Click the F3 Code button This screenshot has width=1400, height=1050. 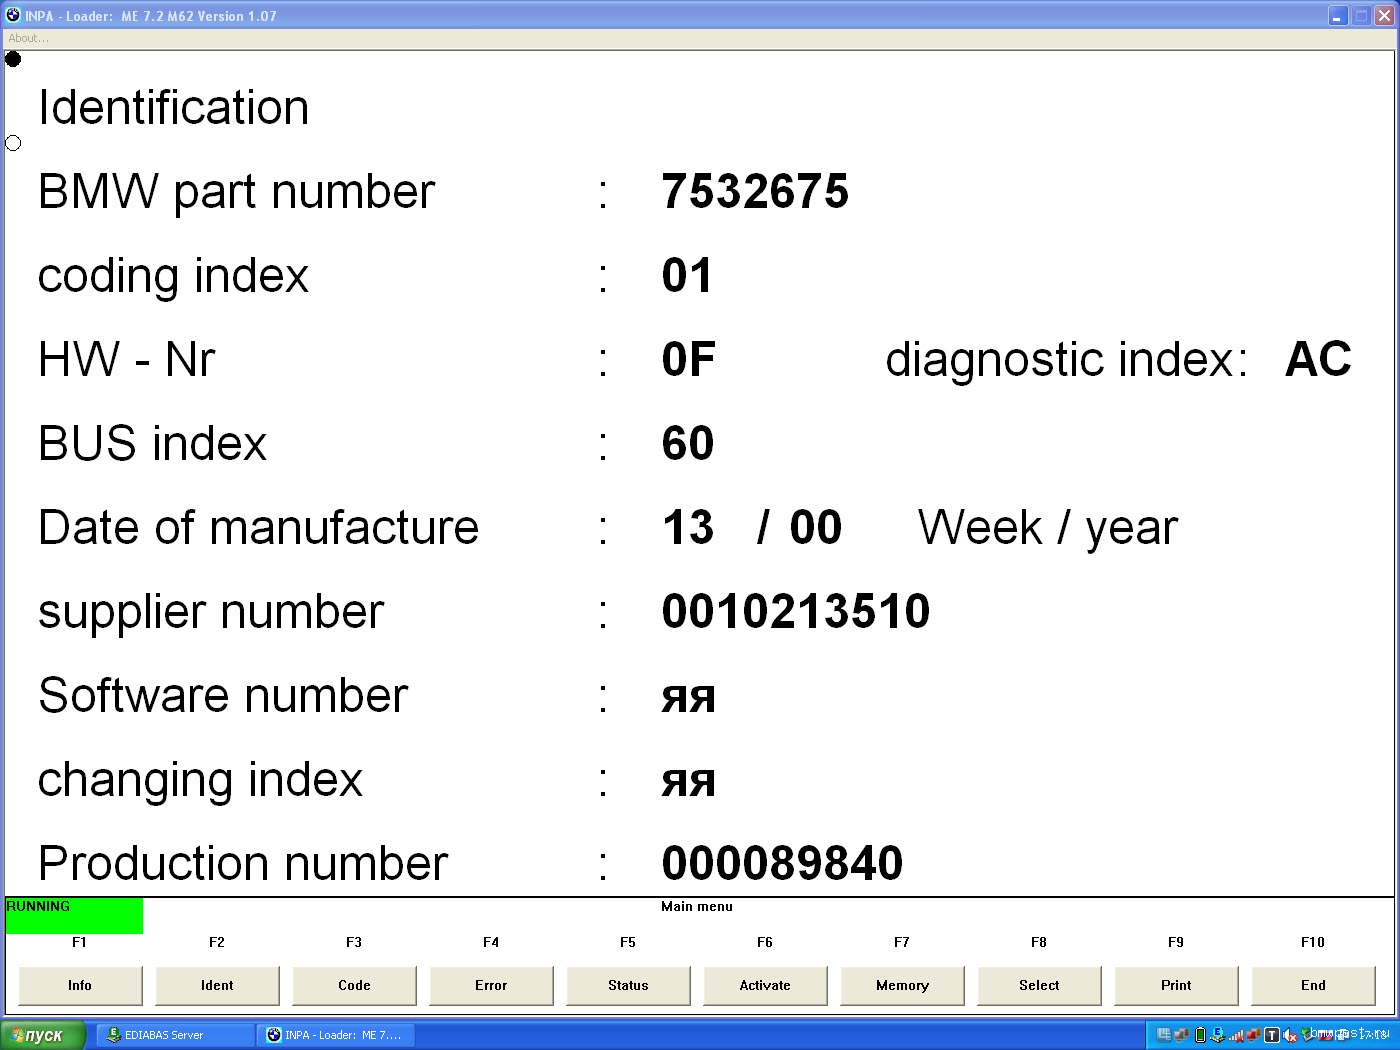tap(354, 985)
